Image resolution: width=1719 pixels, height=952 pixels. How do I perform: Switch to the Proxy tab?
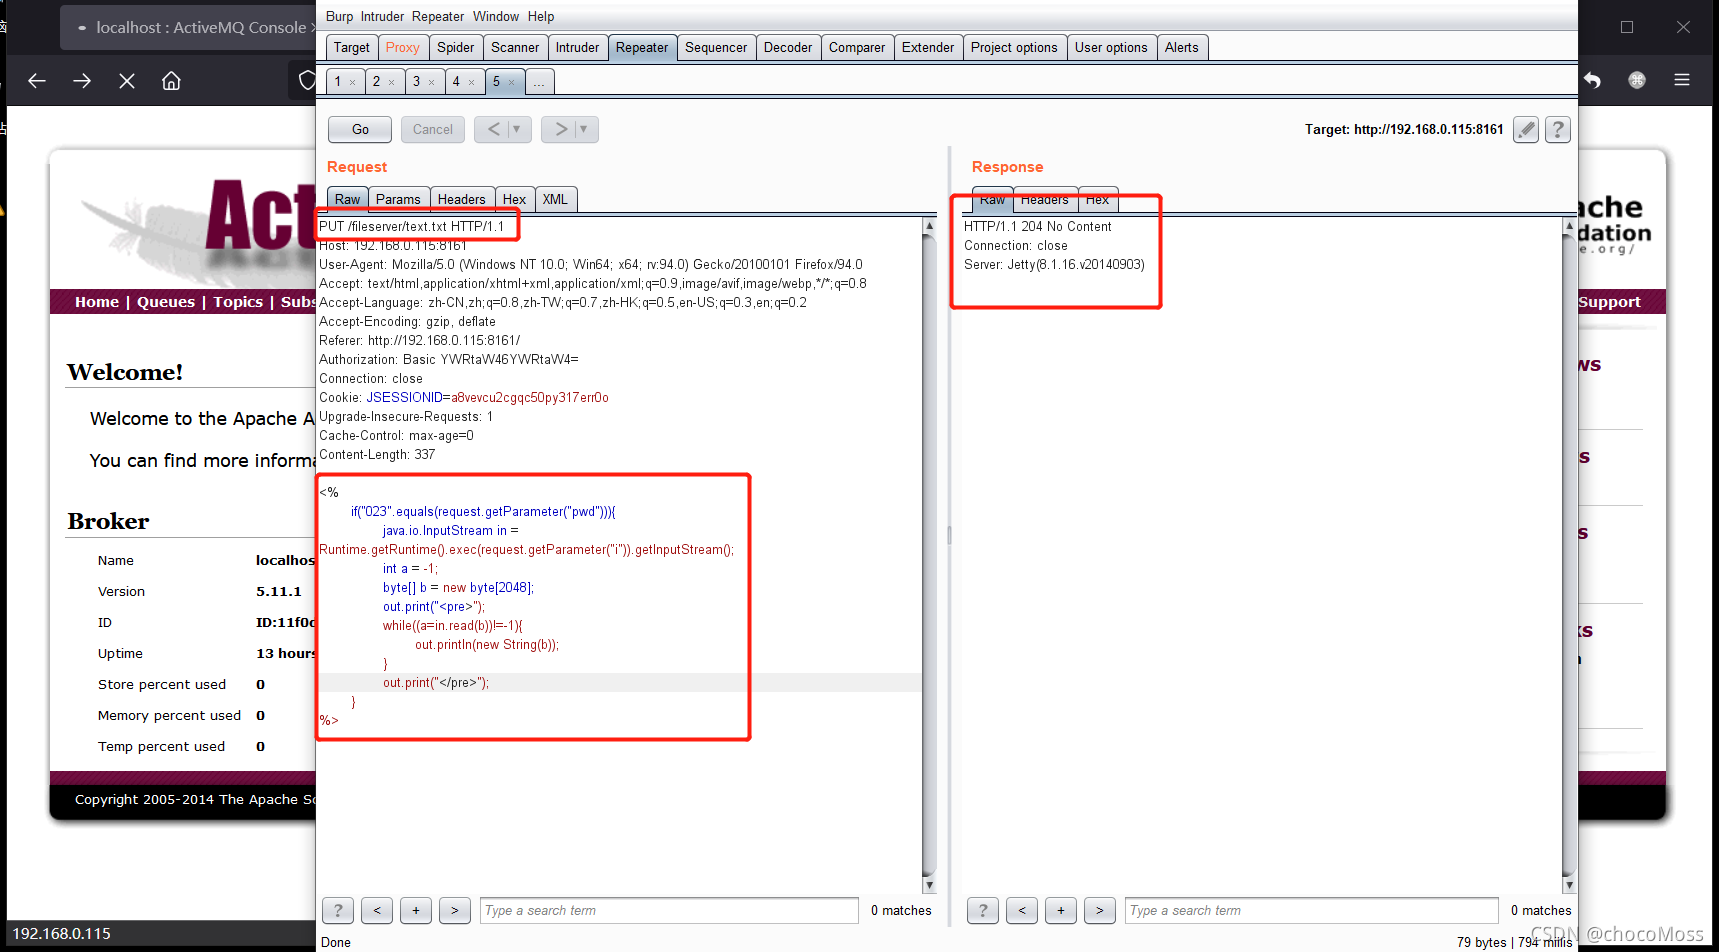pyautogui.click(x=402, y=47)
